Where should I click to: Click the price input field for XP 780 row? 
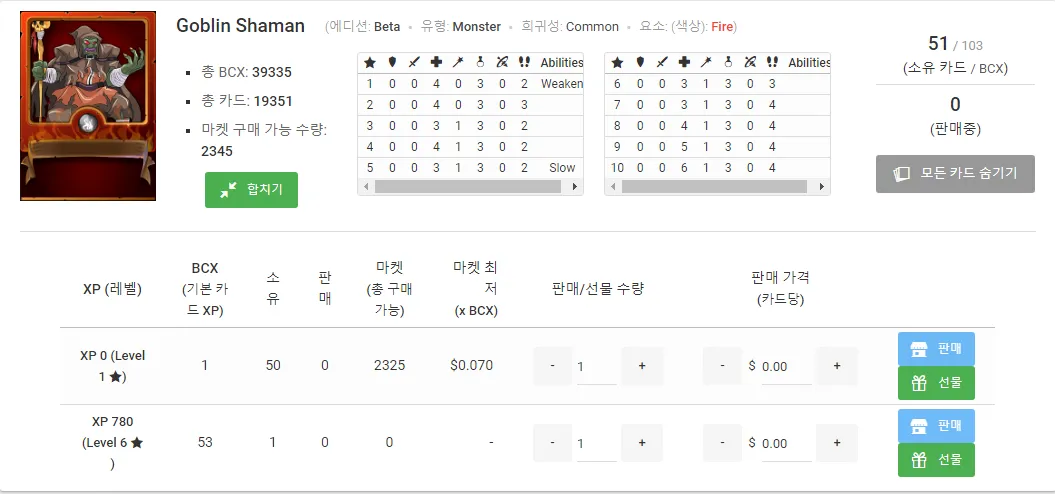(x=785, y=444)
